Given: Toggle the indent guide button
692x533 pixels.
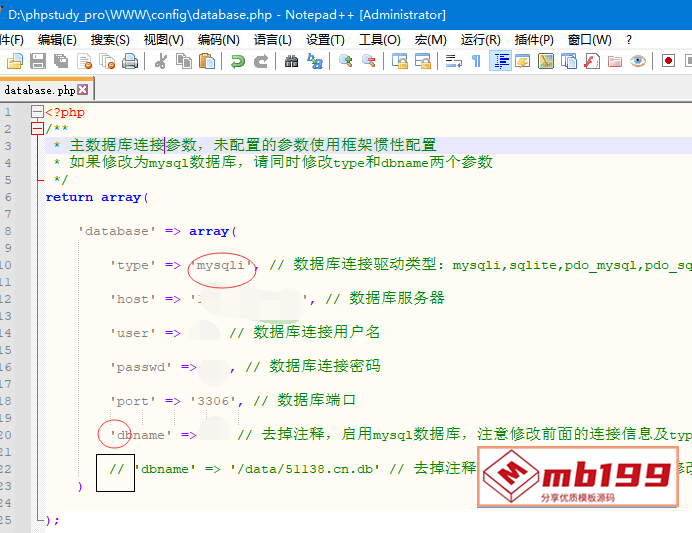Looking at the screenshot, I should (500, 62).
